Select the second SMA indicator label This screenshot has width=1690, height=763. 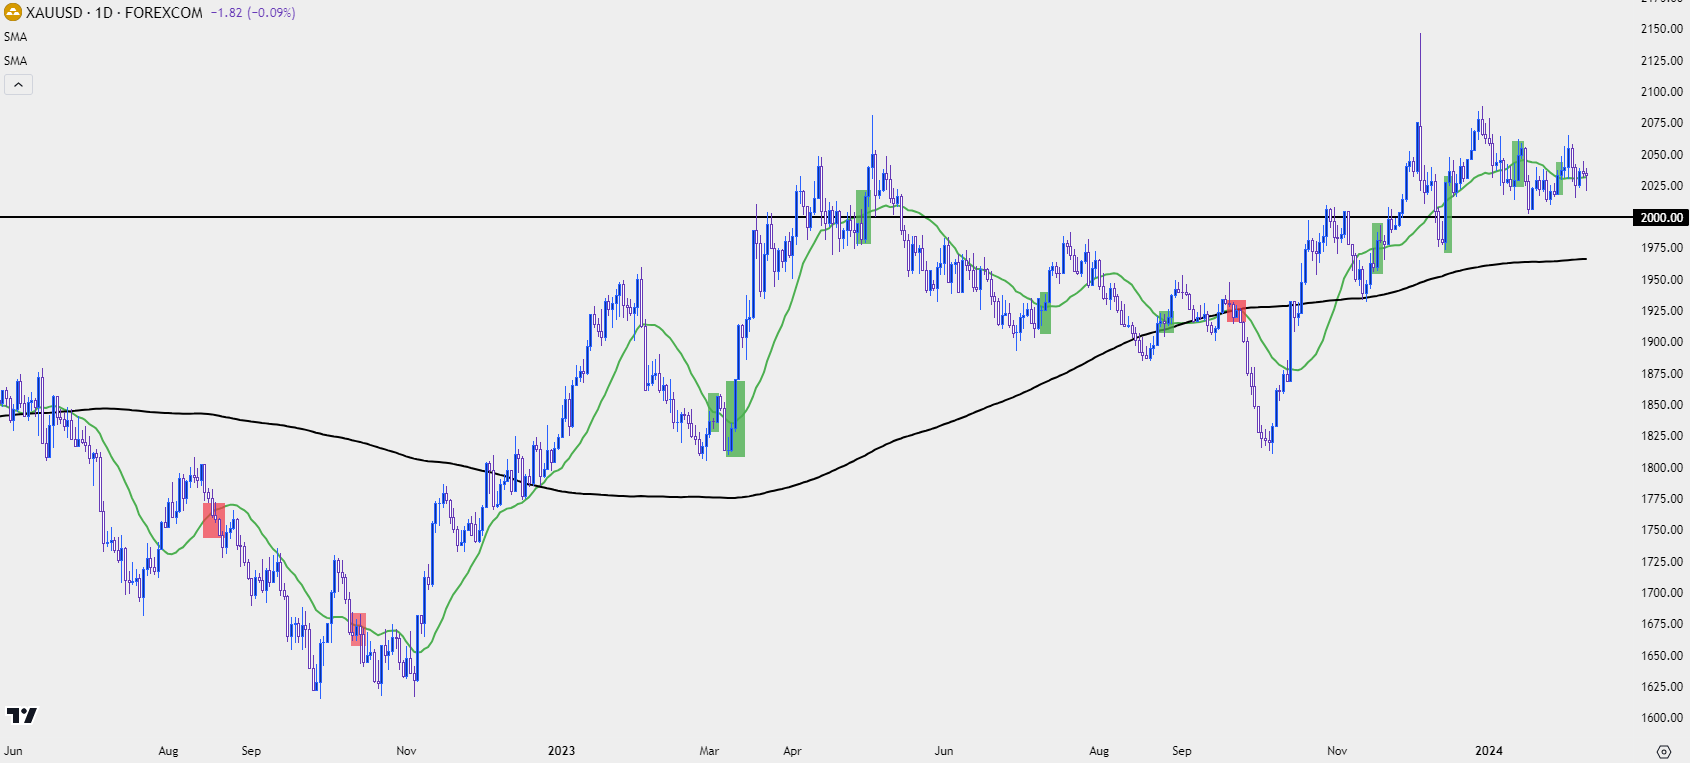click(16, 61)
